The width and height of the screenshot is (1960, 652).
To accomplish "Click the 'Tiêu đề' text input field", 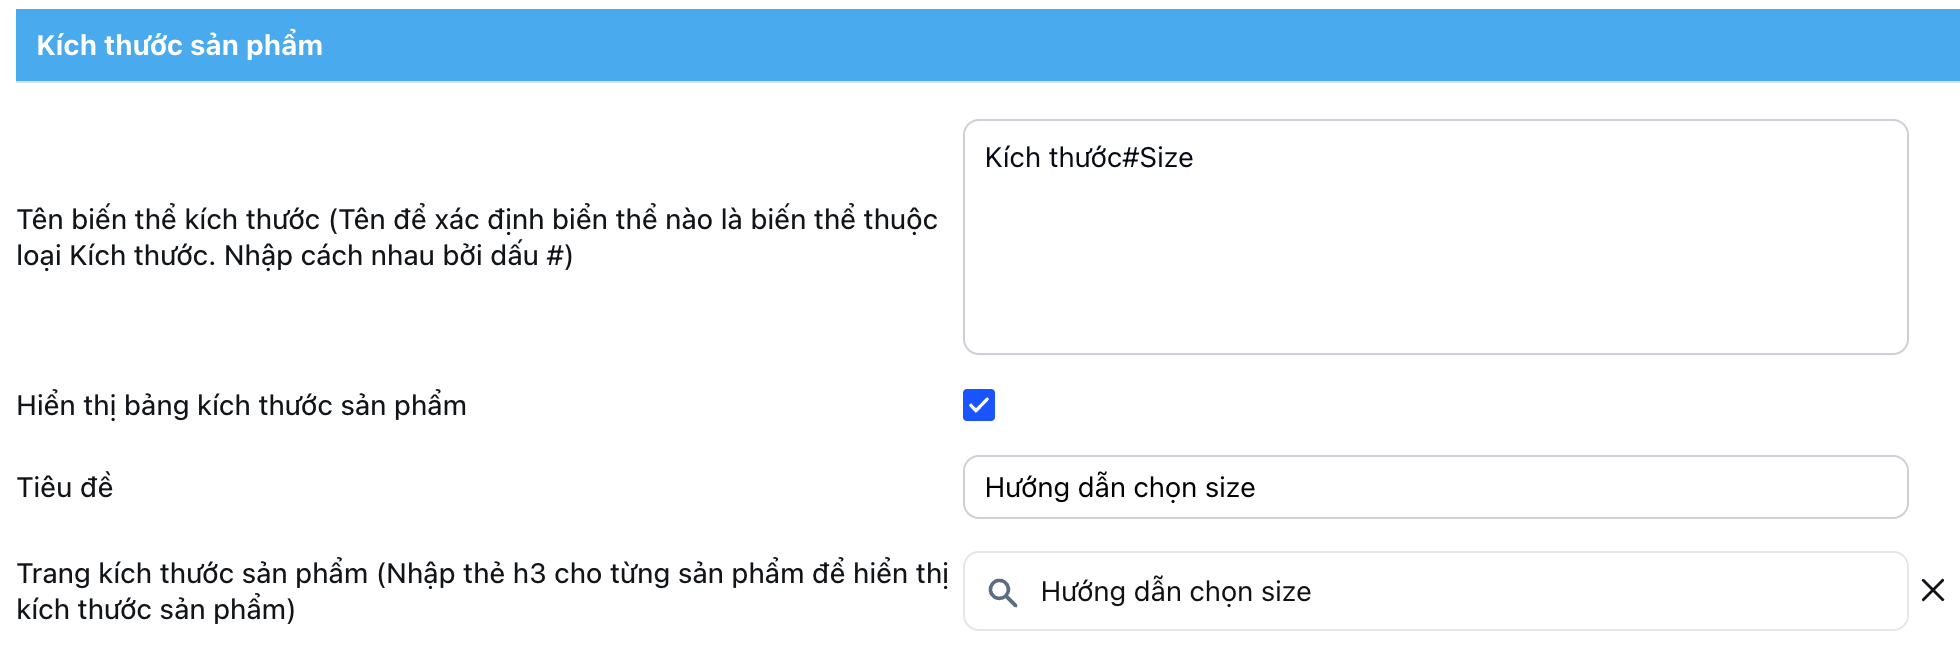I will point(1435,487).
